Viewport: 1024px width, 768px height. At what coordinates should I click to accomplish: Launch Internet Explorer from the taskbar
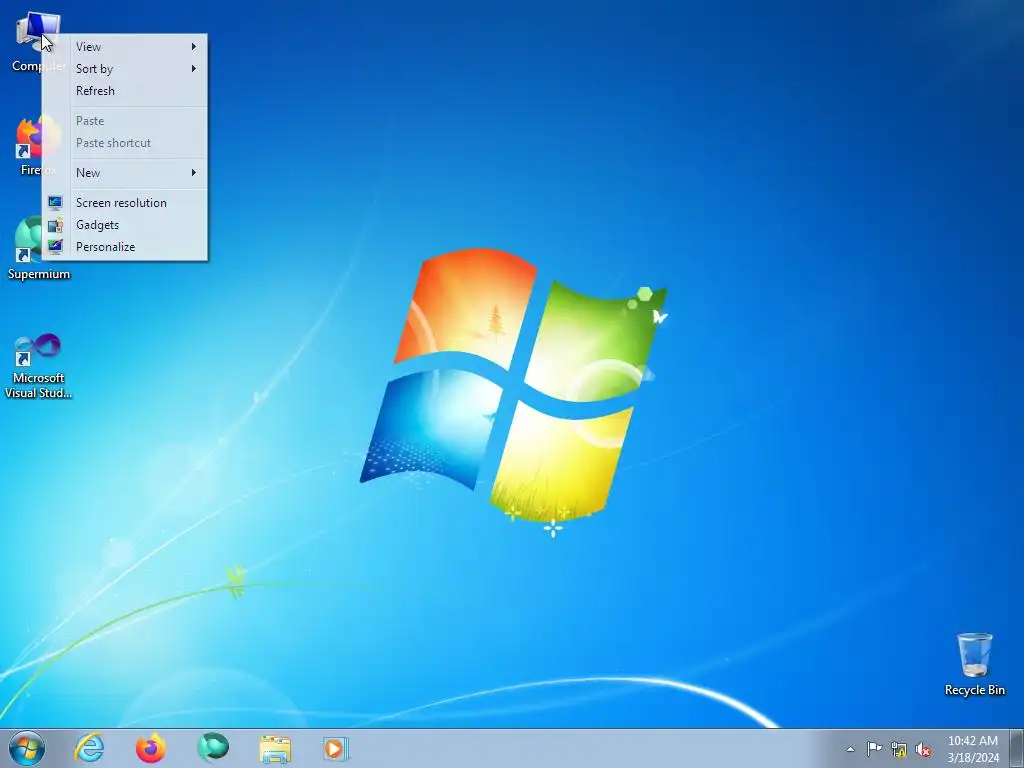[x=89, y=748]
